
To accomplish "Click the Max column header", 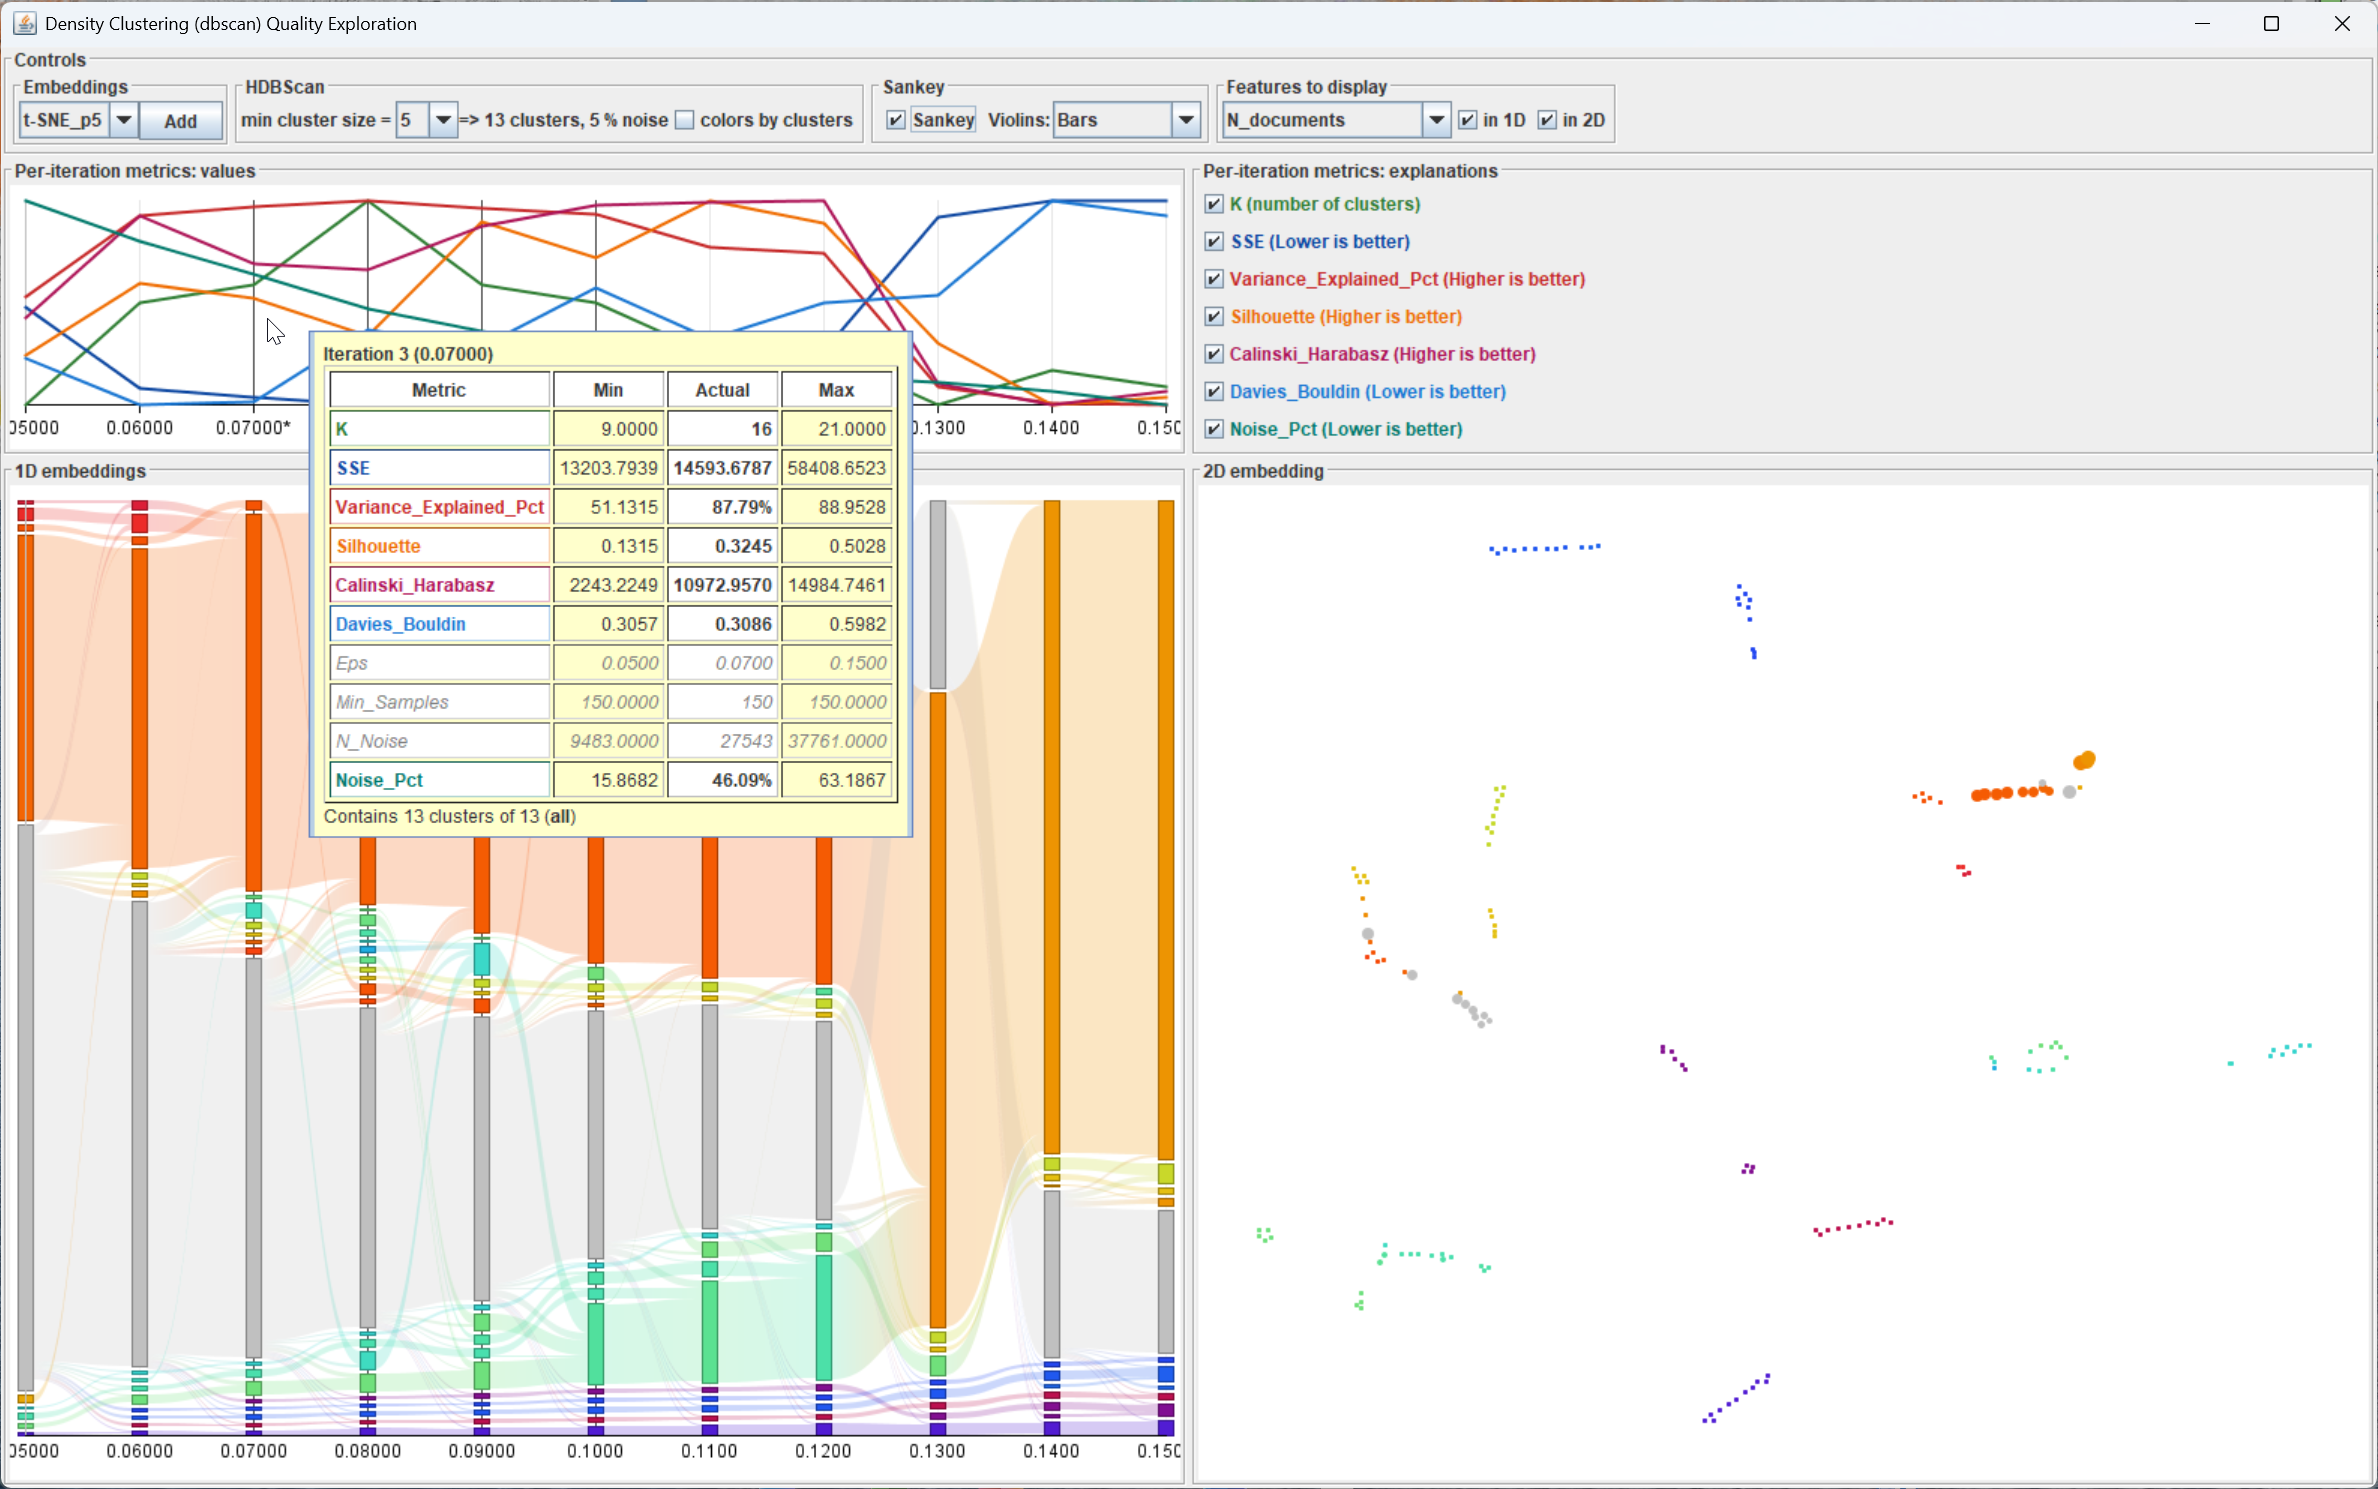I will (836, 390).
